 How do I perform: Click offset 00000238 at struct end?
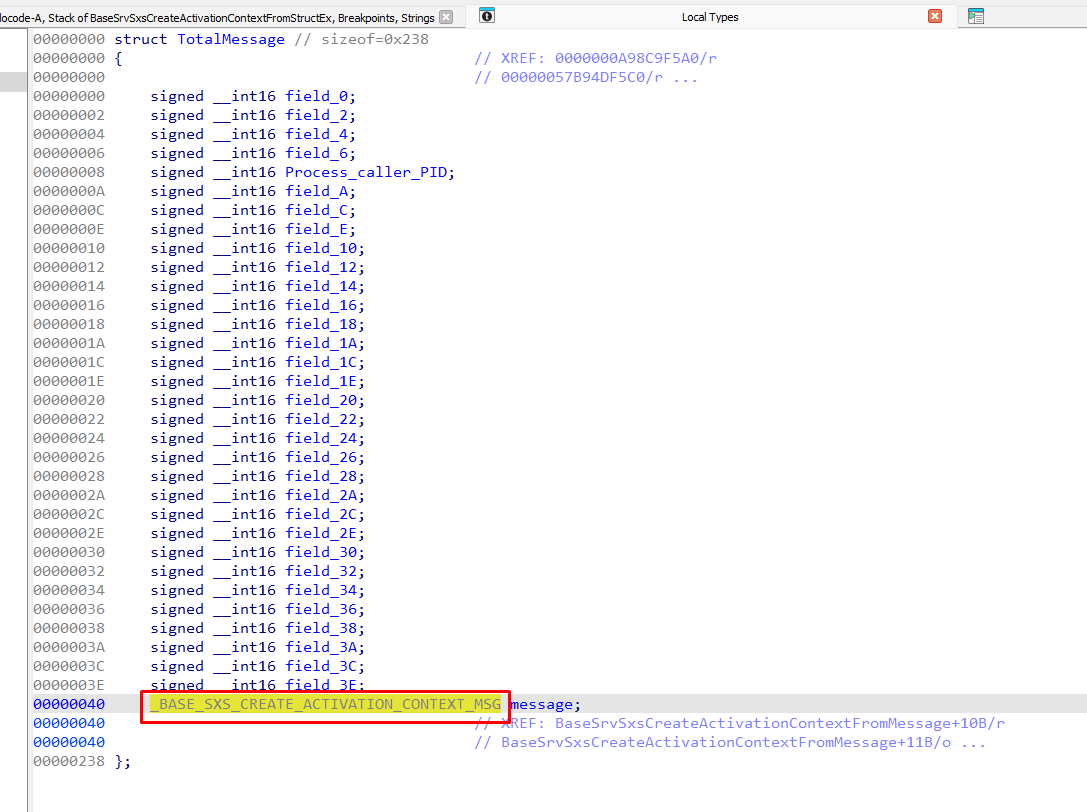[68, 761]
